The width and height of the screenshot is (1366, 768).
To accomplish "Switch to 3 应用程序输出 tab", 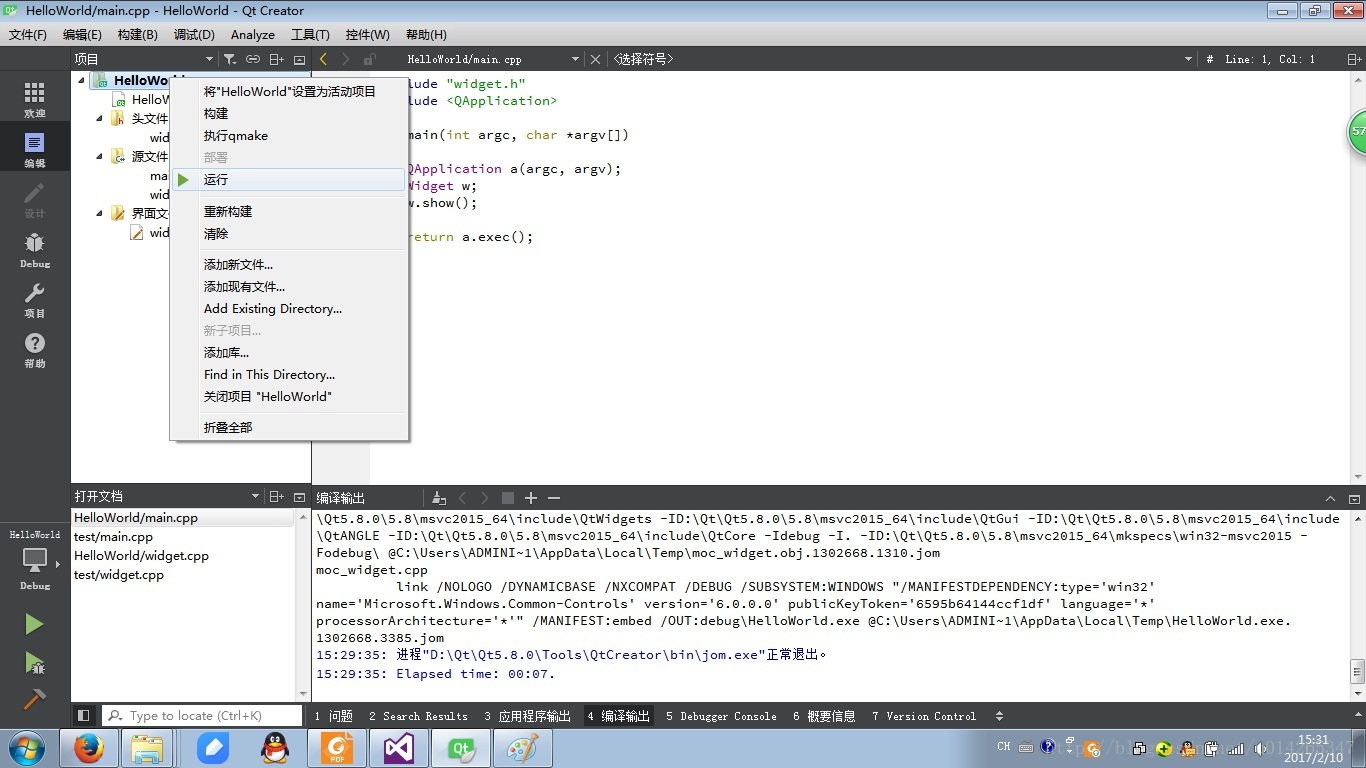I will point(527,716).
